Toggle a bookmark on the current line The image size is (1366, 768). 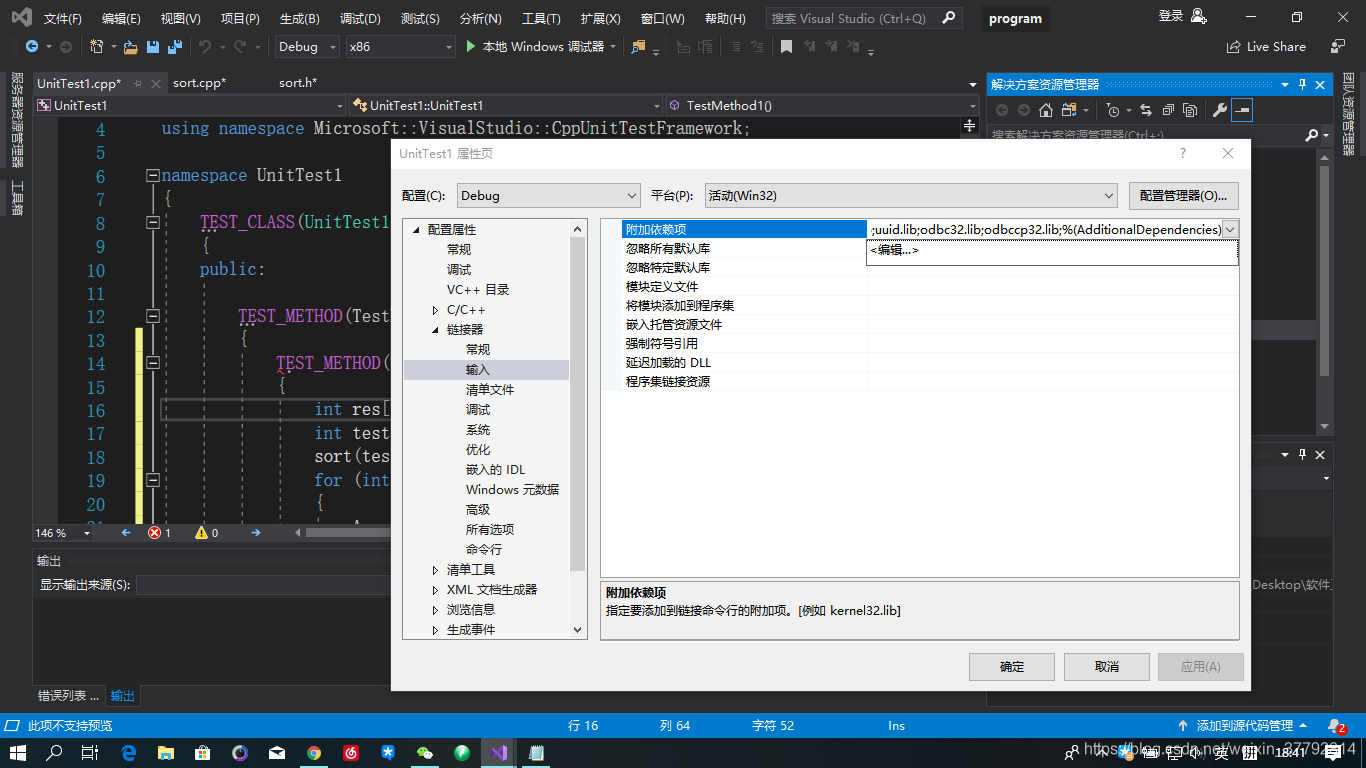tap(787, 46)
